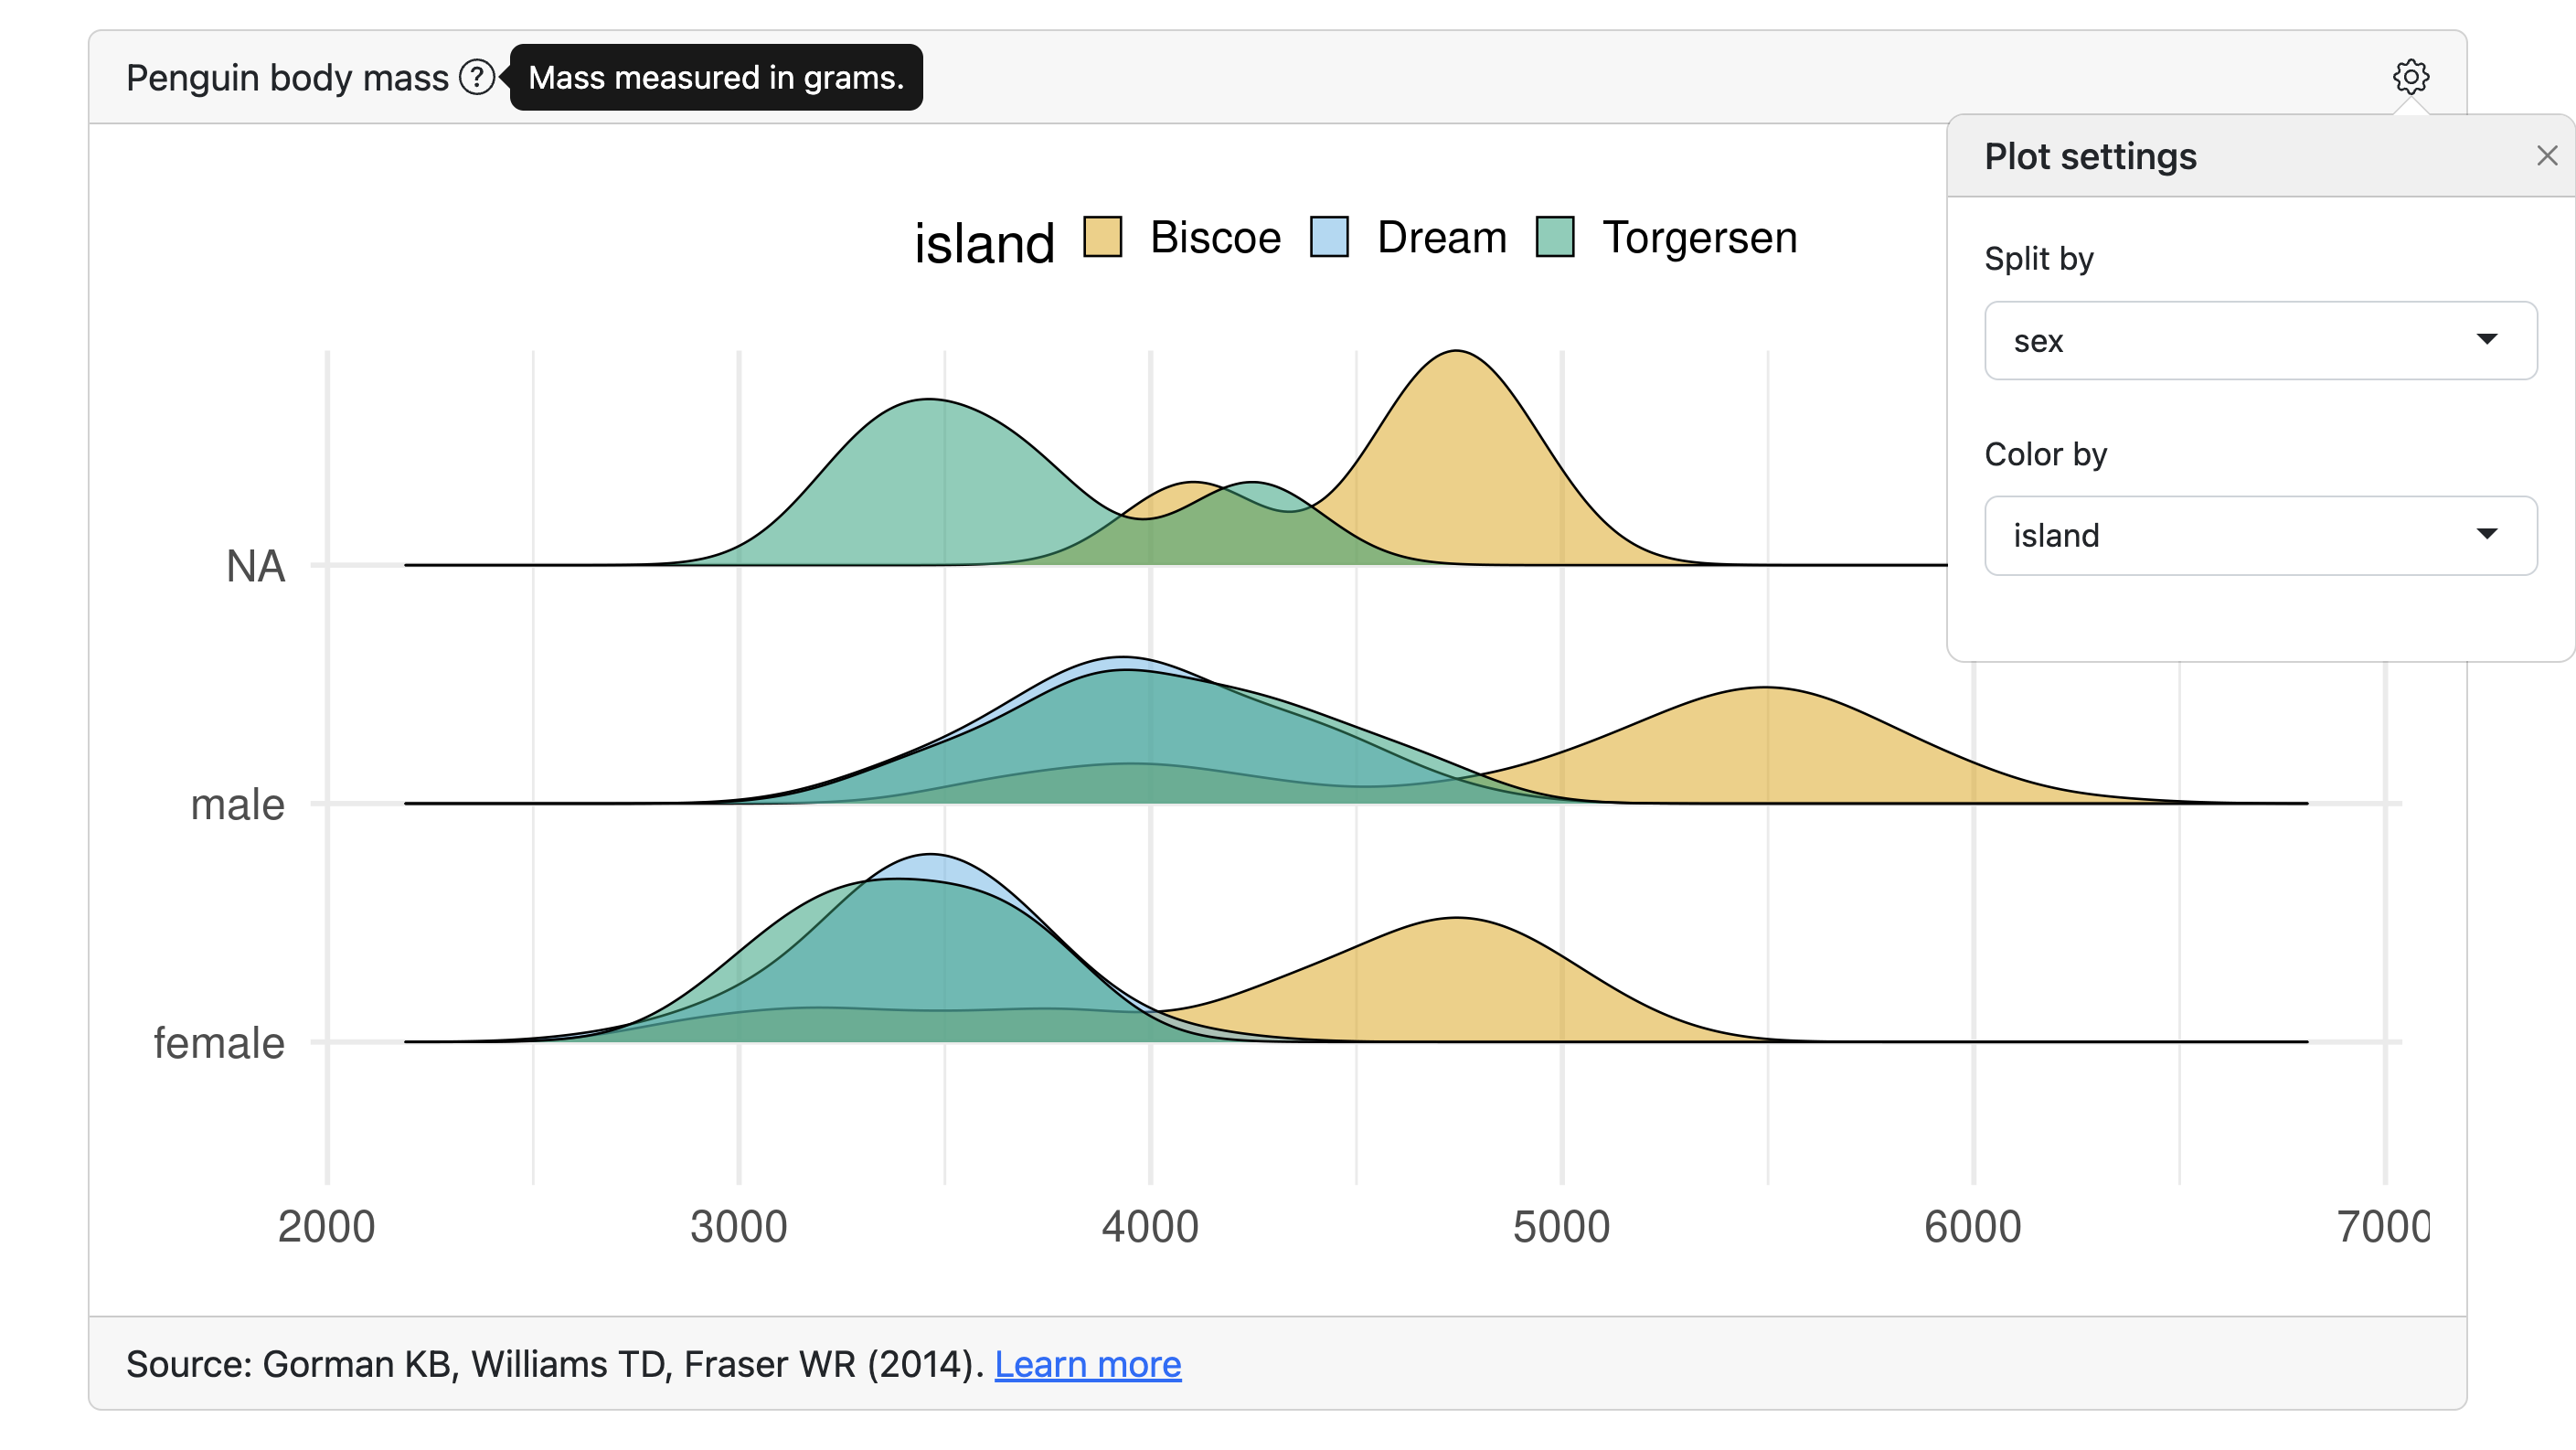Click the Torgersen legend label text

(1699, 238)
